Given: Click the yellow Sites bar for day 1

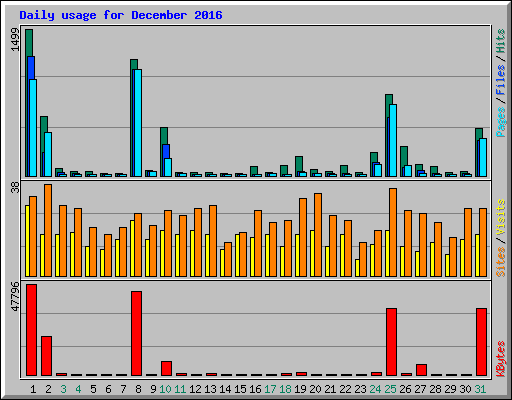Looking at the screenshot, I should click(x=27, y=241).
